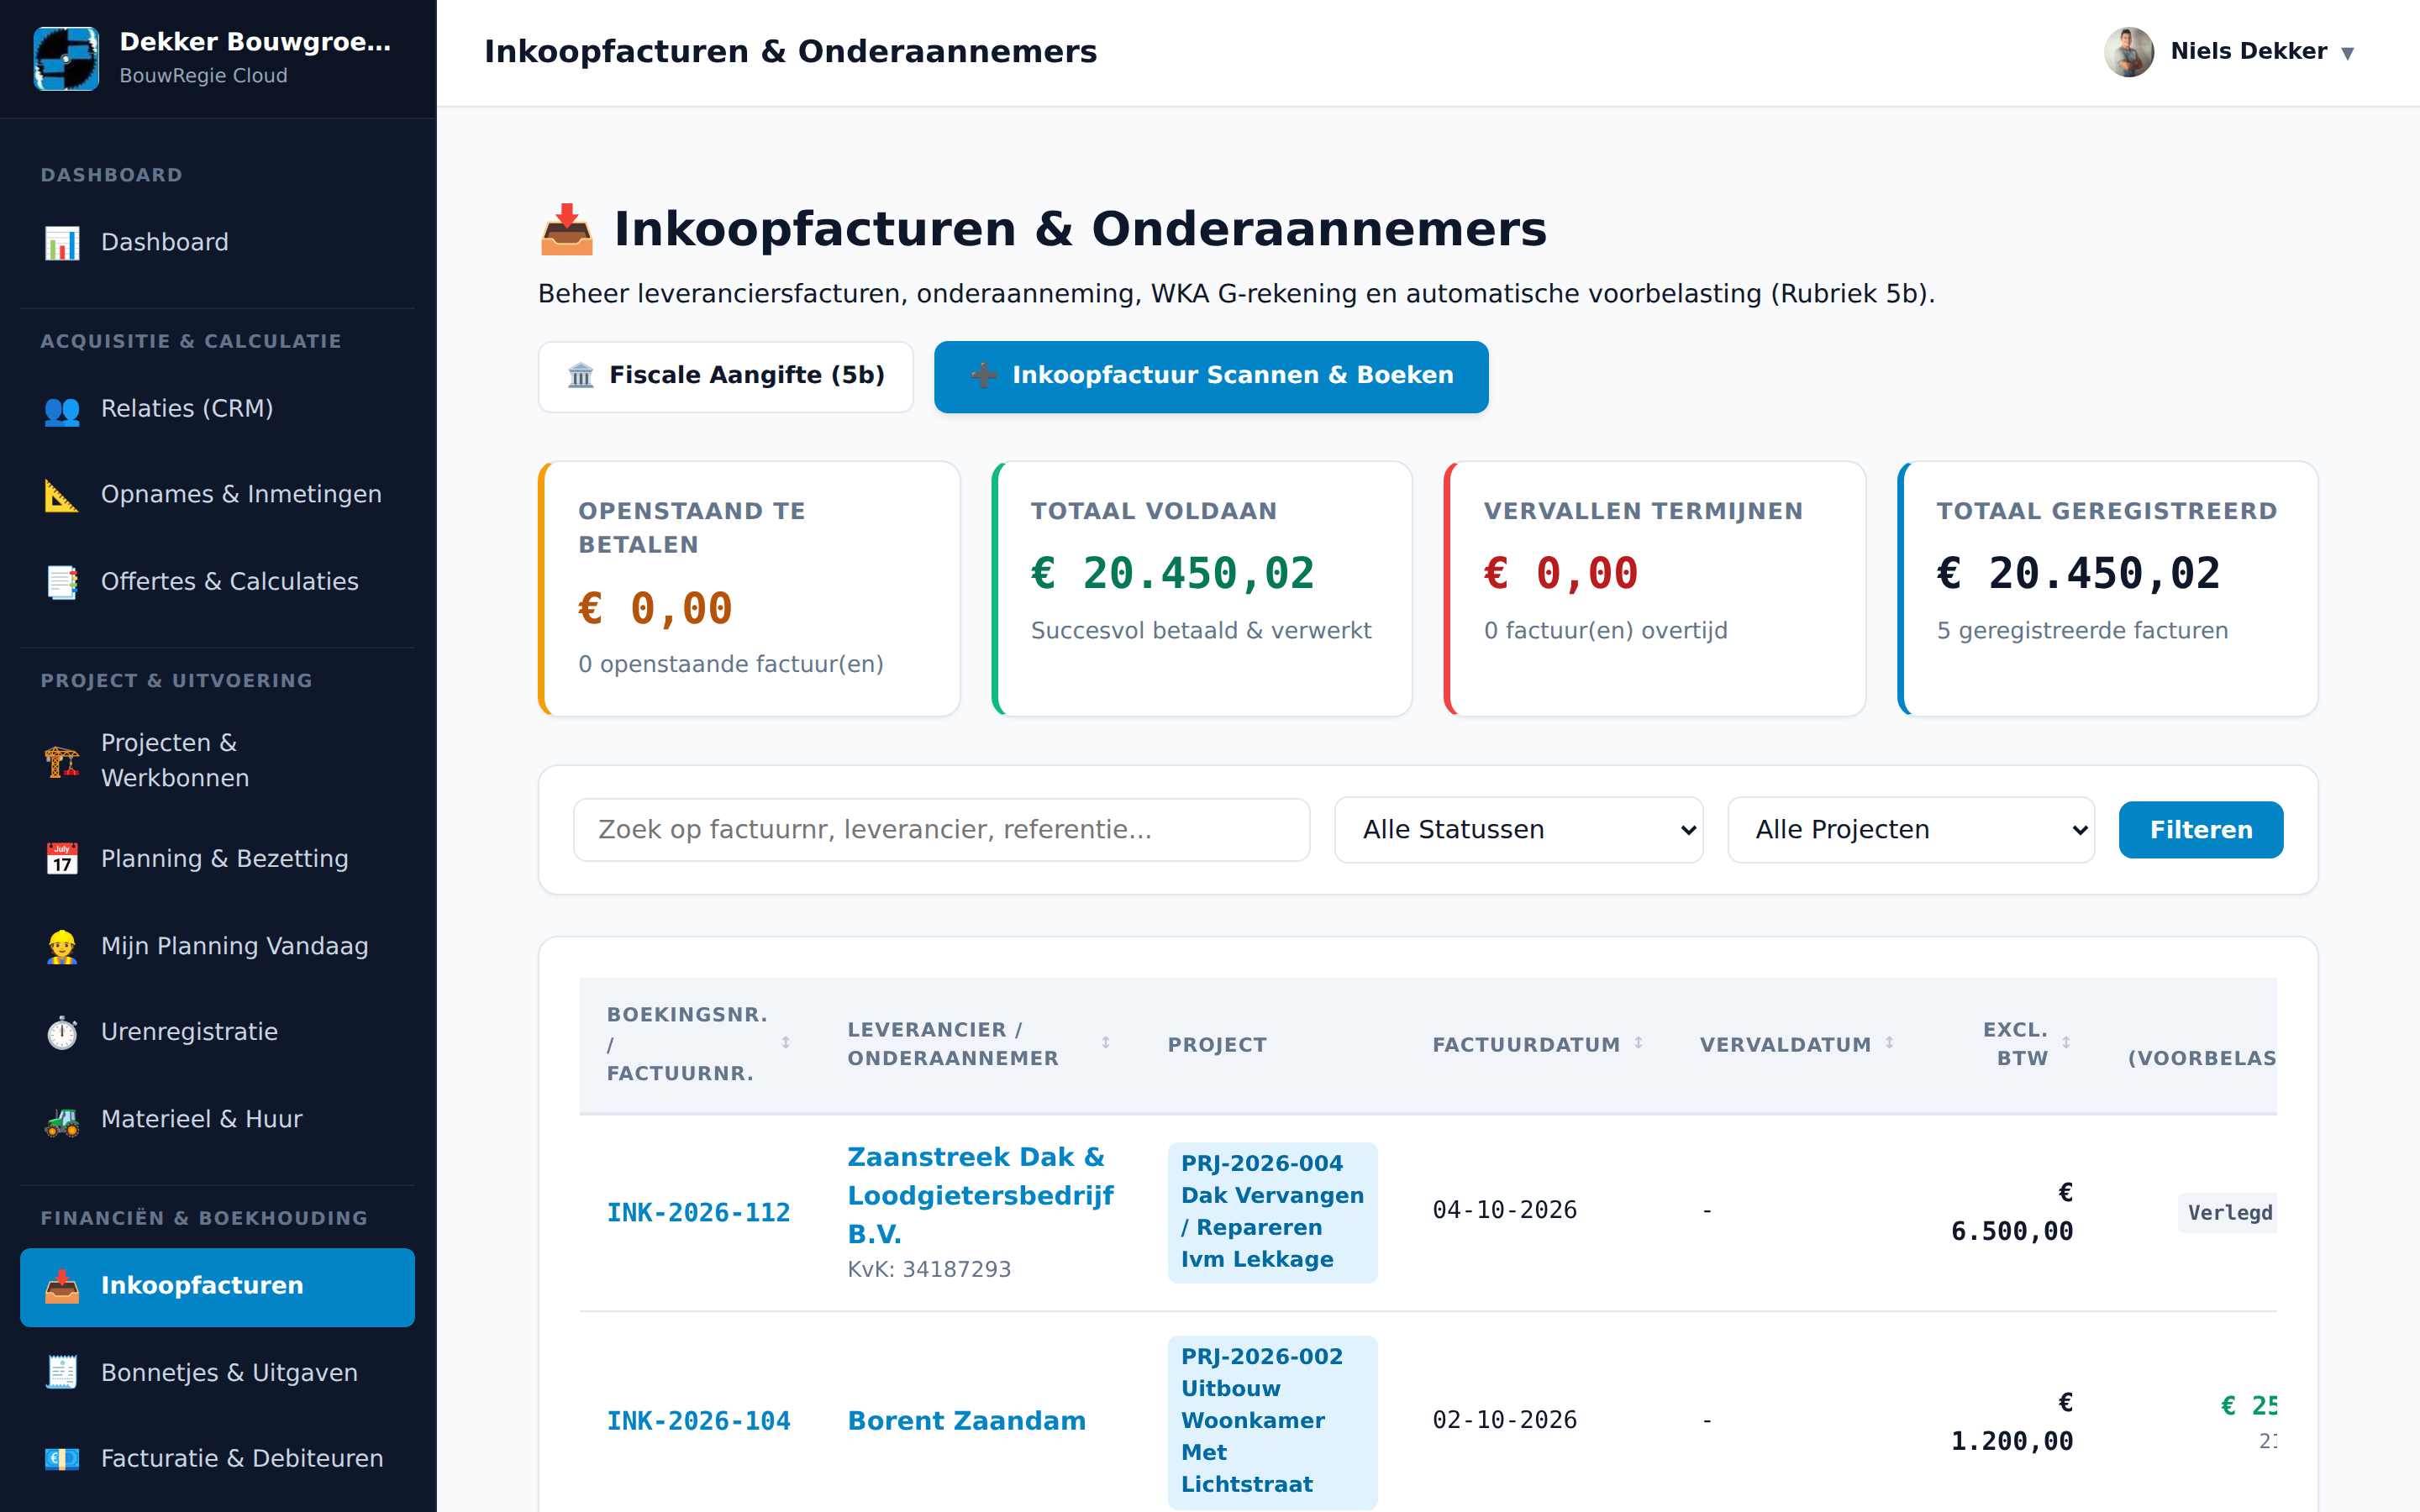Open Dashboard menu item
The image size is (2420, 1512).
pos(217,242)
